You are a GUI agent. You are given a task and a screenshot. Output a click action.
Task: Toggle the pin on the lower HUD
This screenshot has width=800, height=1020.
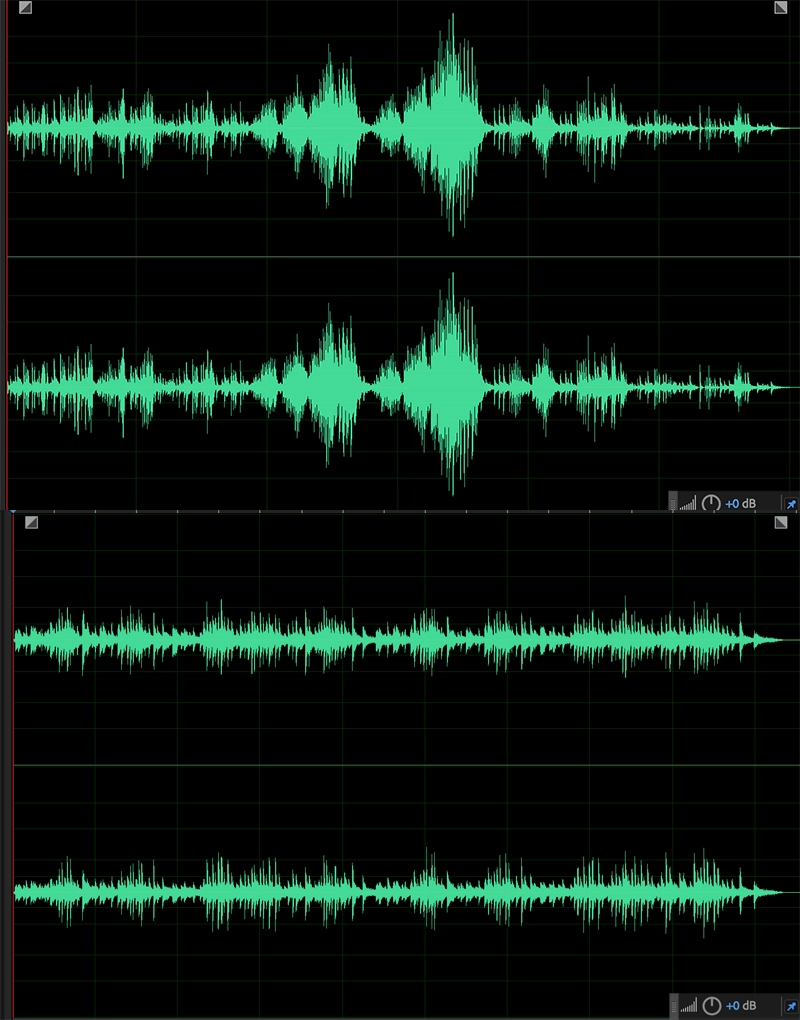[791, 1005]
